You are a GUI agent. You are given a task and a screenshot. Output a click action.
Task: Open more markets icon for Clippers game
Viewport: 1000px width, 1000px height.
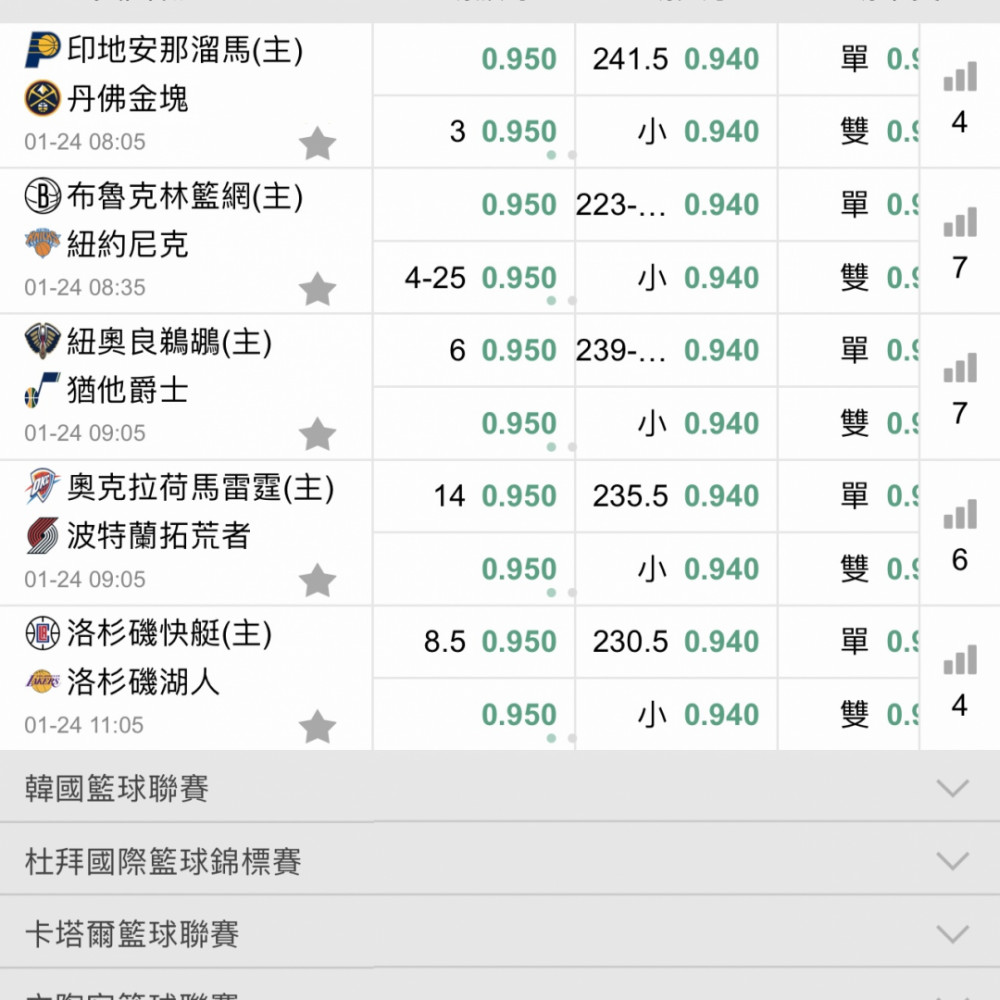coord(960,661)
